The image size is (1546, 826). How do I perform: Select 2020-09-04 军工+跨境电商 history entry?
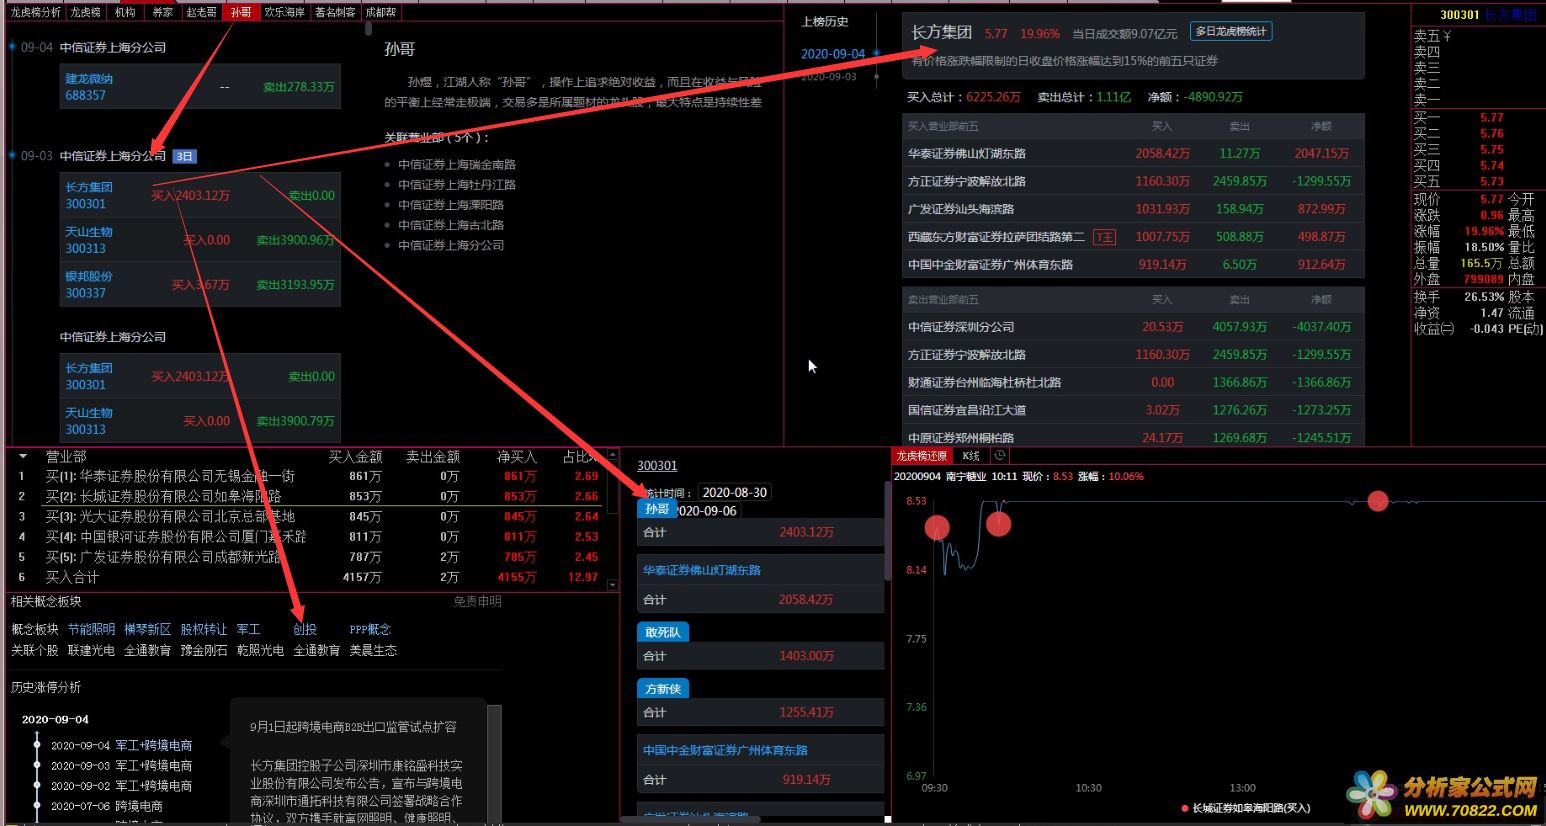pyautogui.click(x=121, y=745)
